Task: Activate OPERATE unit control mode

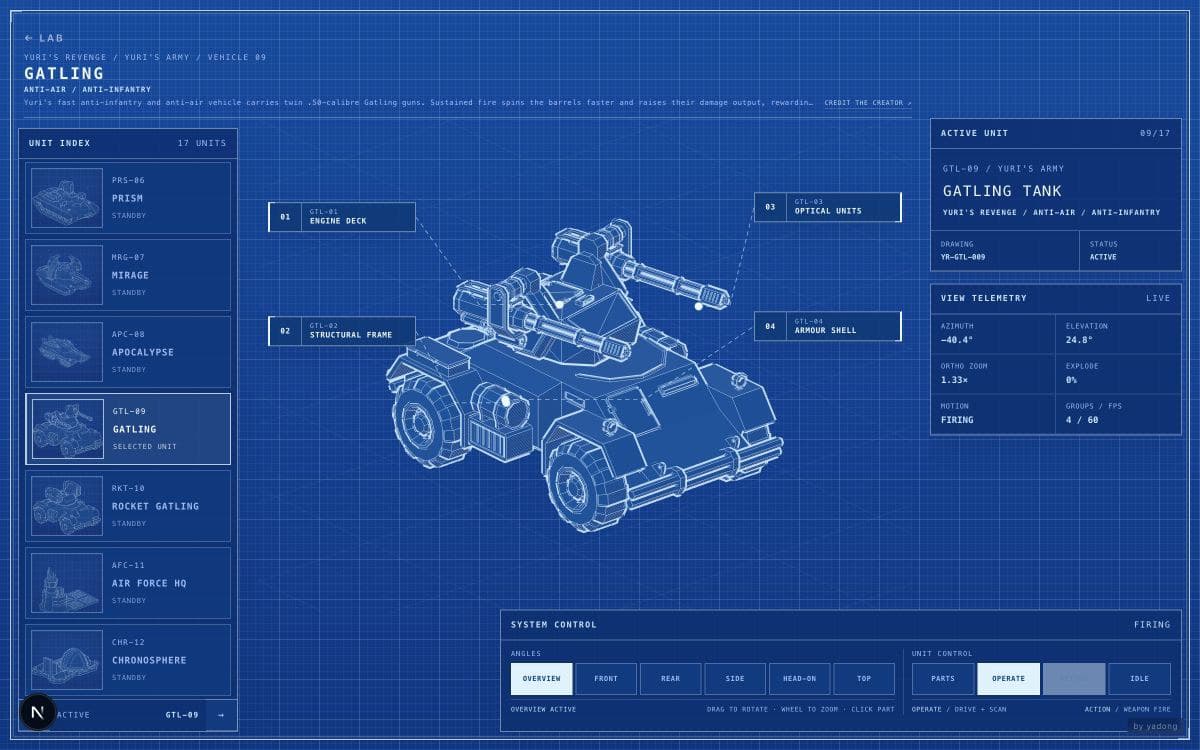Action: click(x=1008, y=678)
